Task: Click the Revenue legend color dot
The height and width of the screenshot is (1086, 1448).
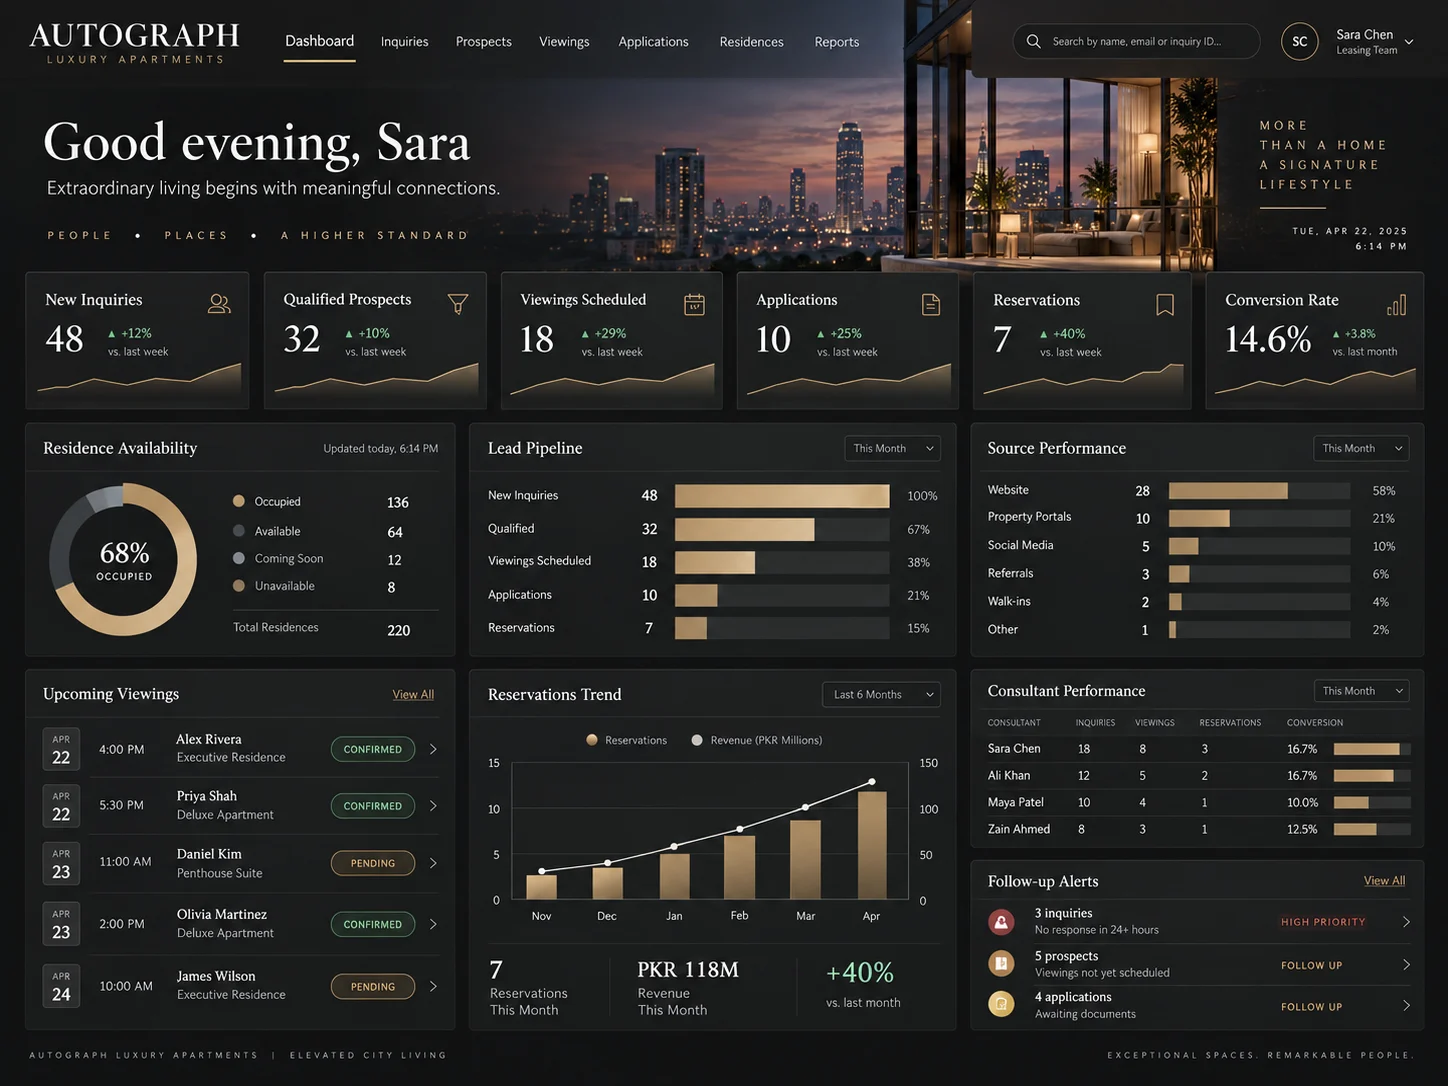Action: point(697,740)
